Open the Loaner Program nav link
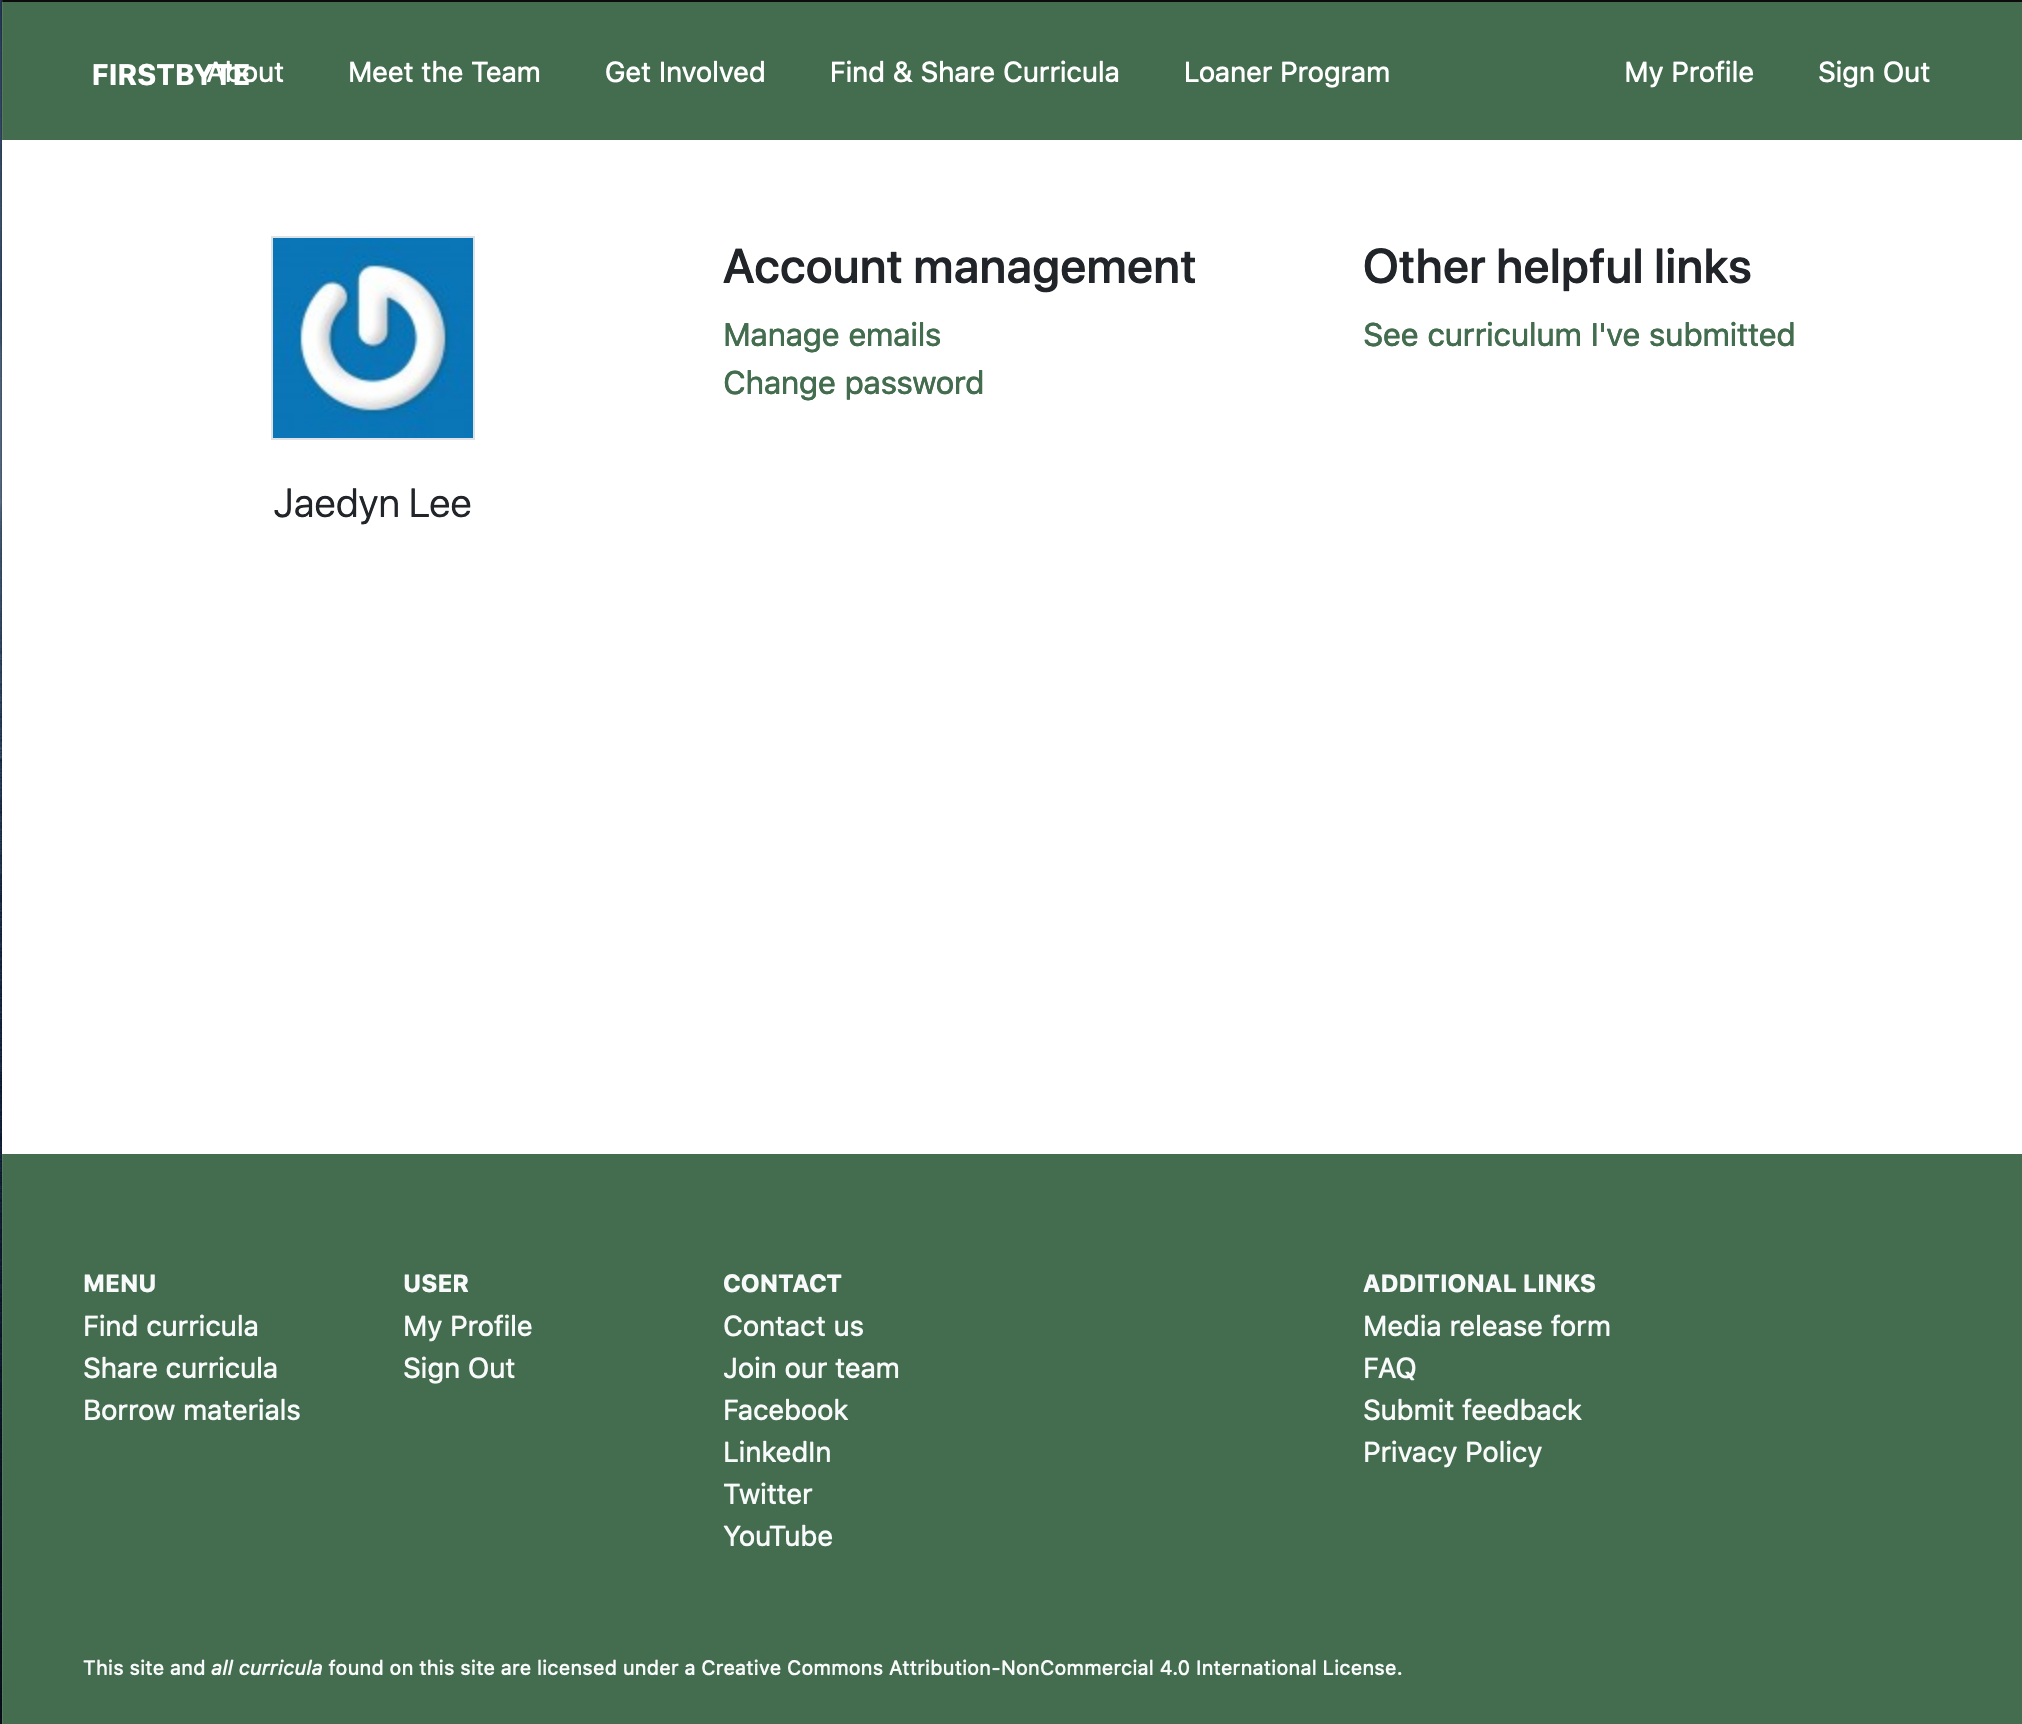This screenshot has height=1724, width=2022. click(1286, 72)
